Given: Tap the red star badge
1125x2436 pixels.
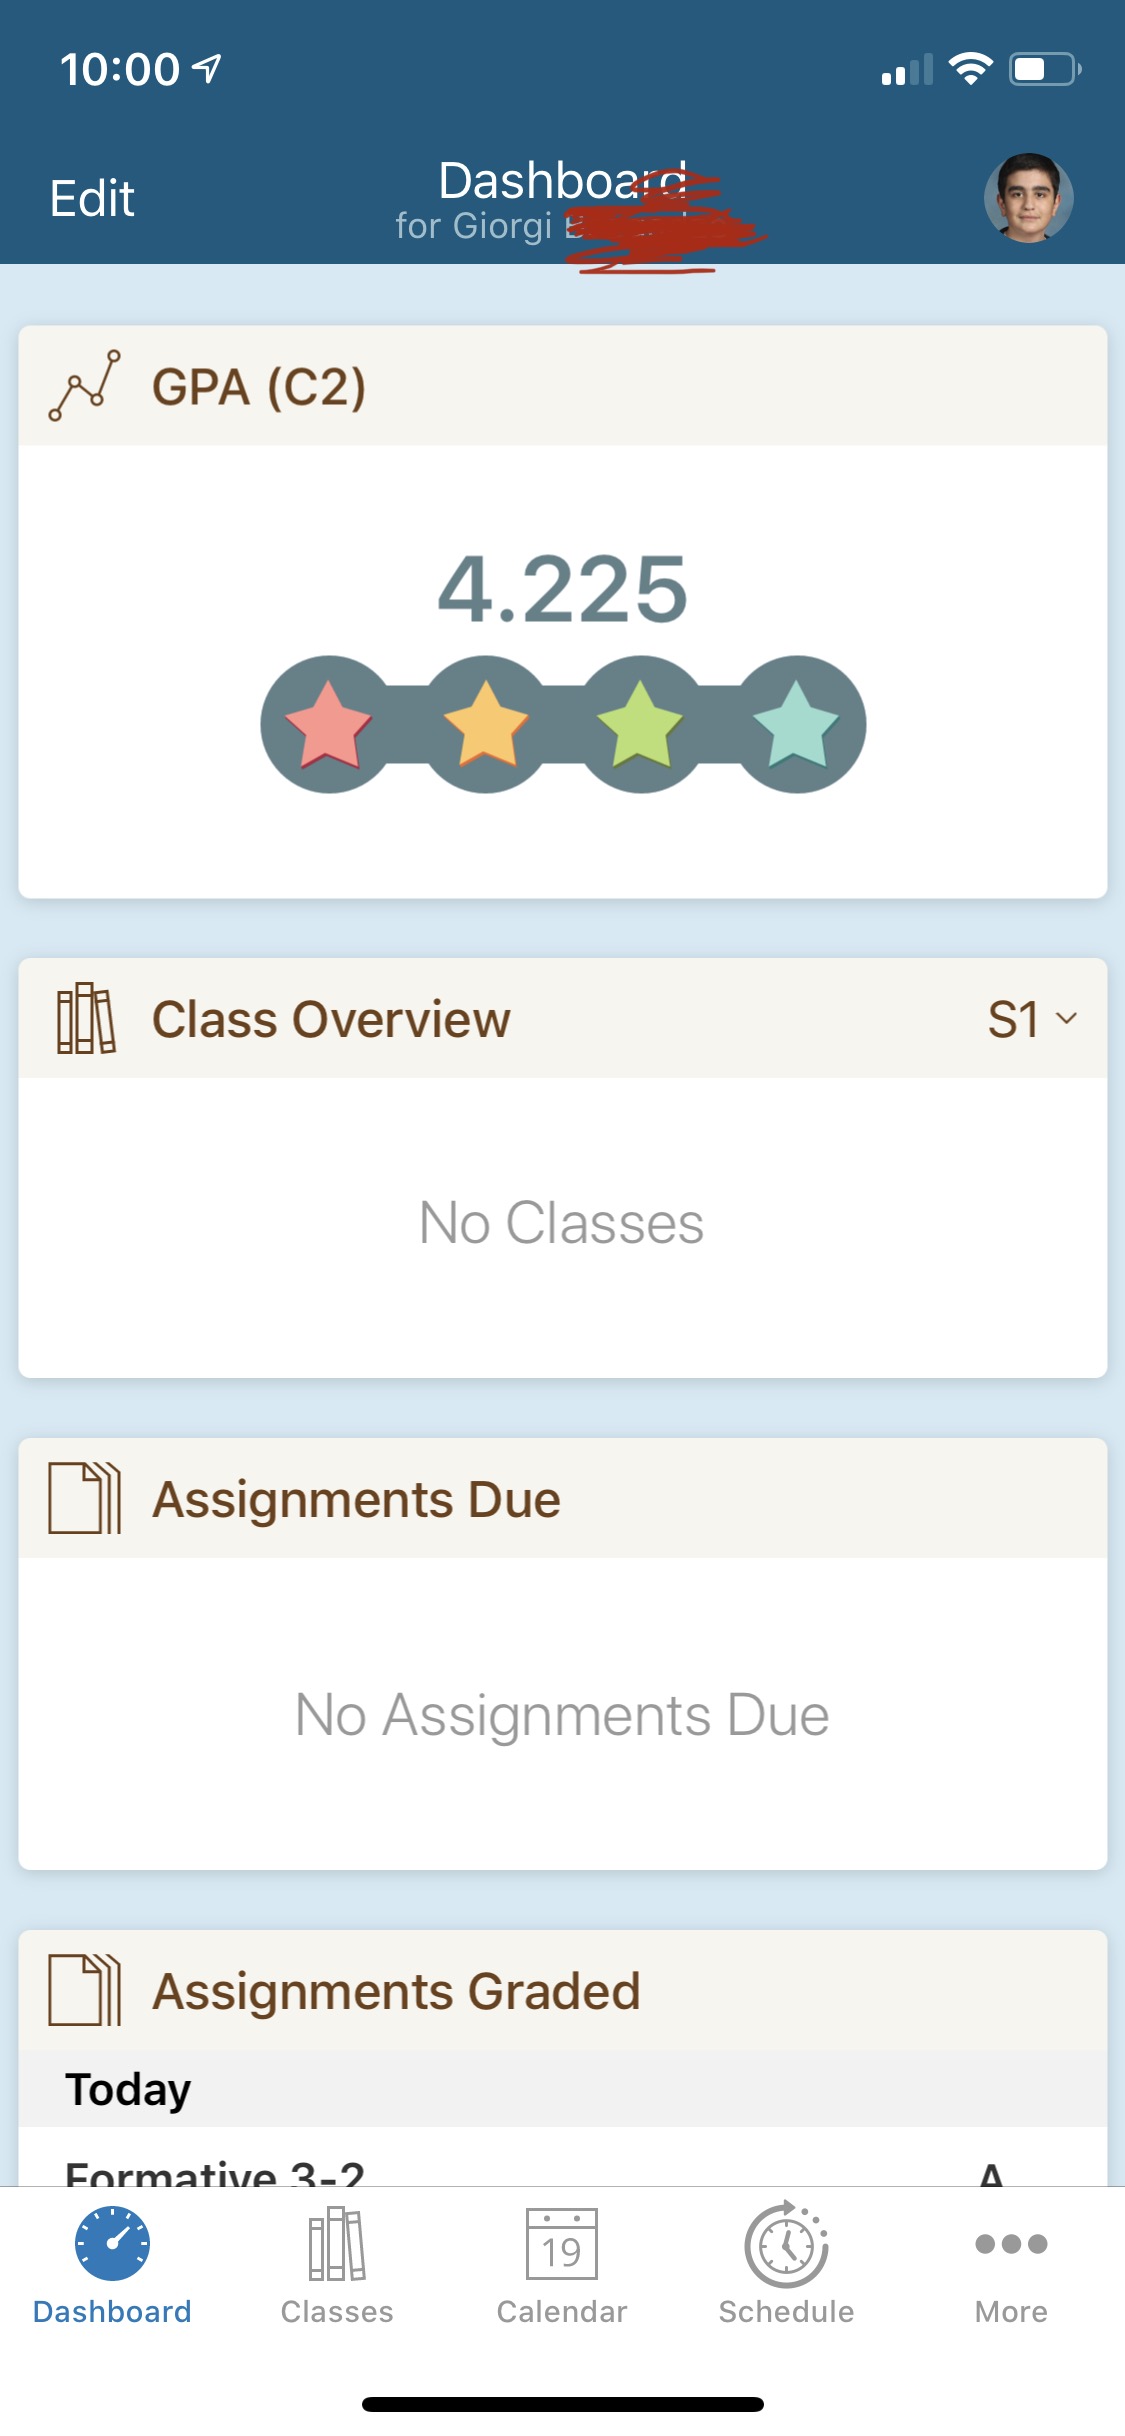Looking at the screenshot, I should click(328, 724).
